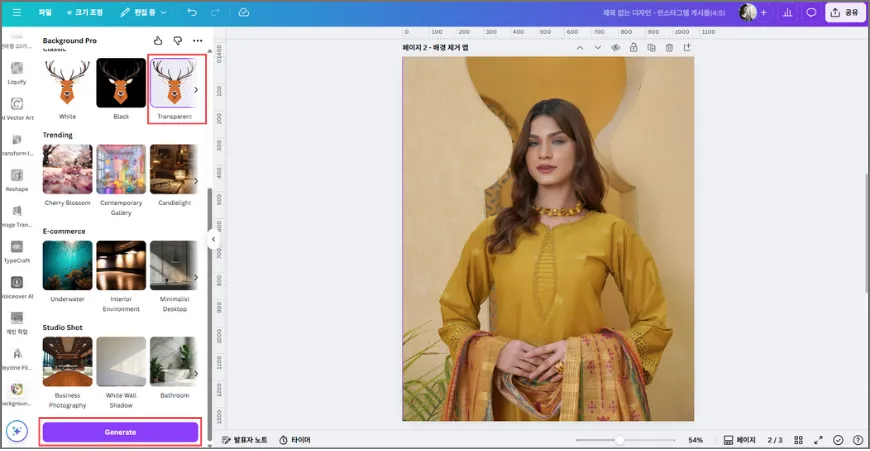Click the user profile avatar
This screenshot has height=451, width=870.
(x=747, y=12)
